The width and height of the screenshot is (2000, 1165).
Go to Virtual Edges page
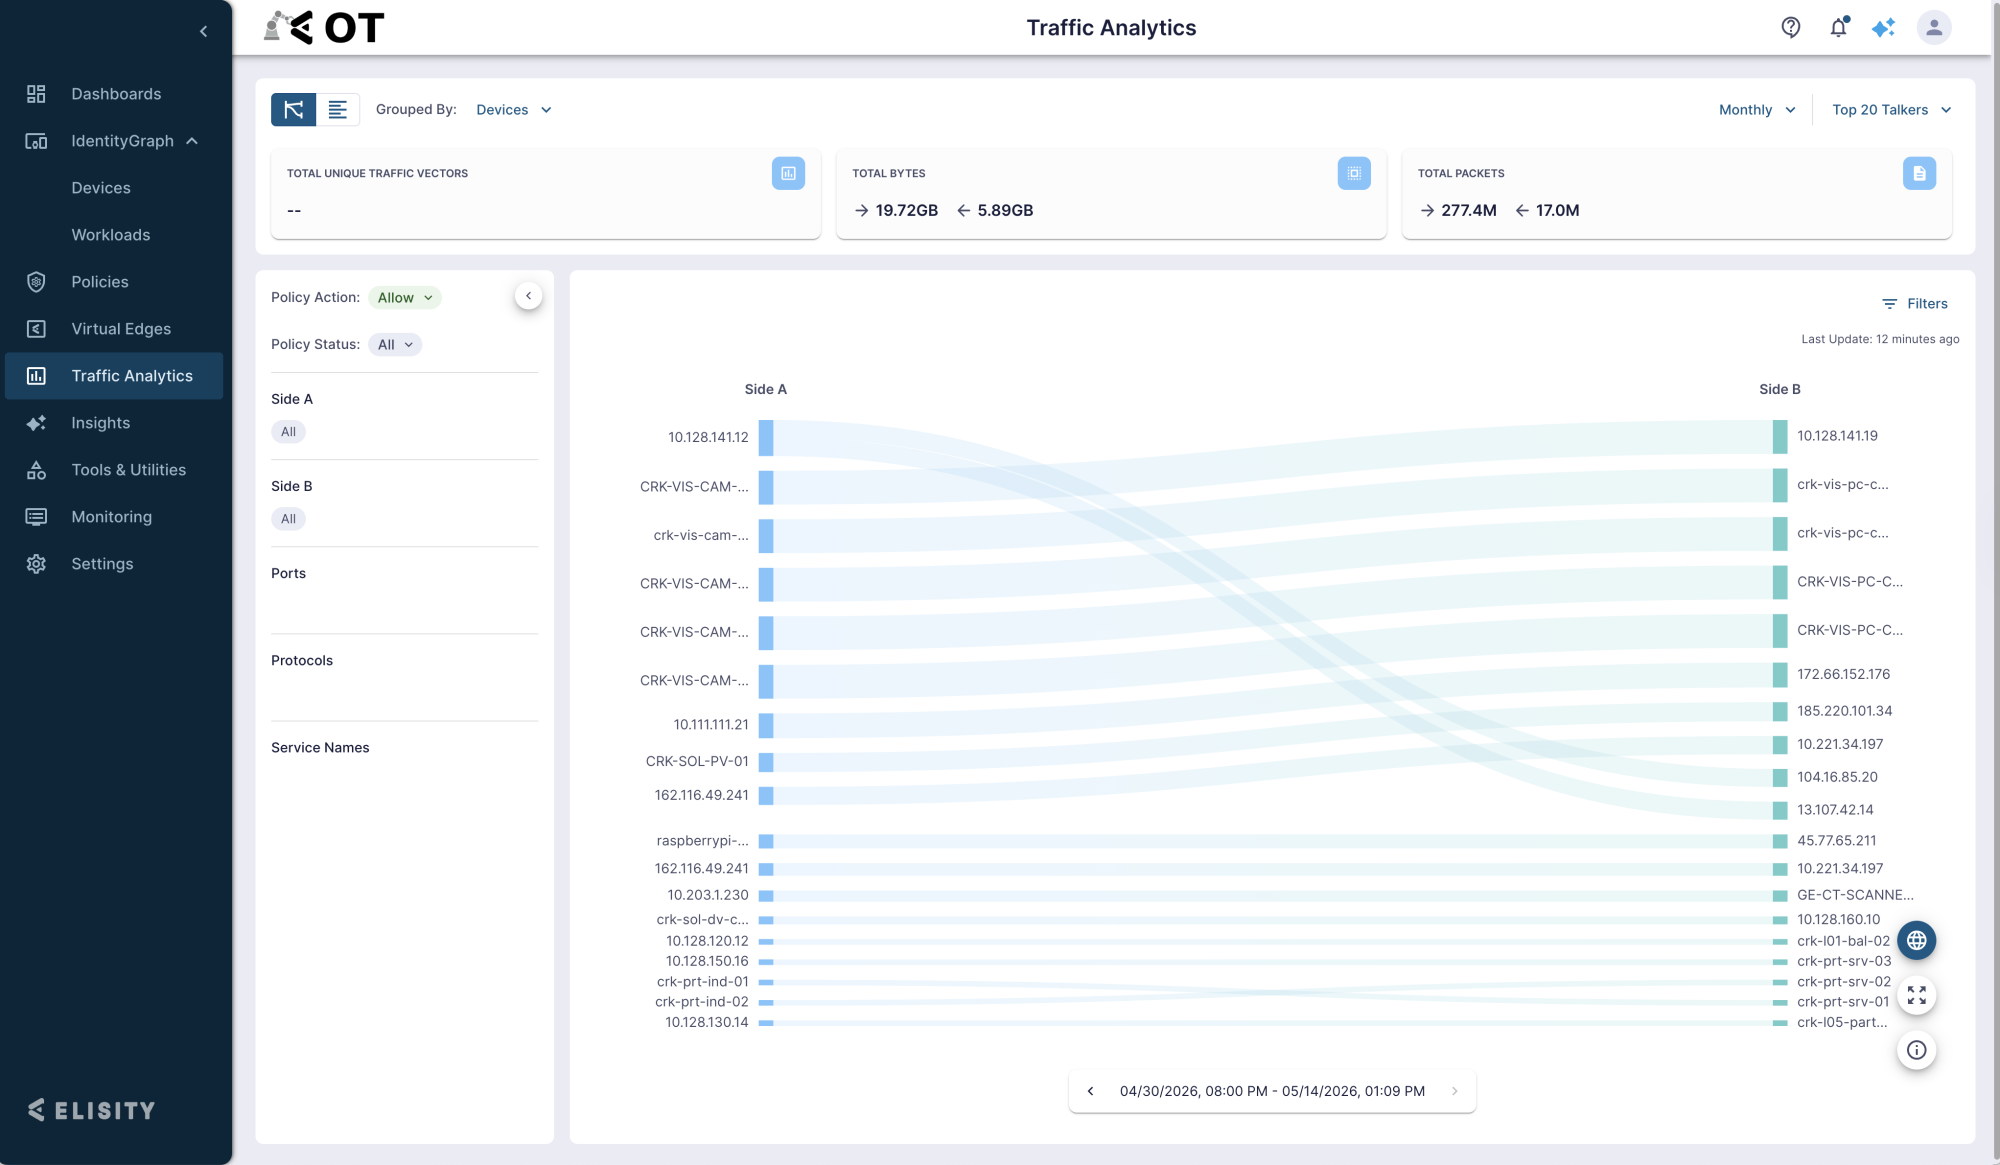coord(121,329)
